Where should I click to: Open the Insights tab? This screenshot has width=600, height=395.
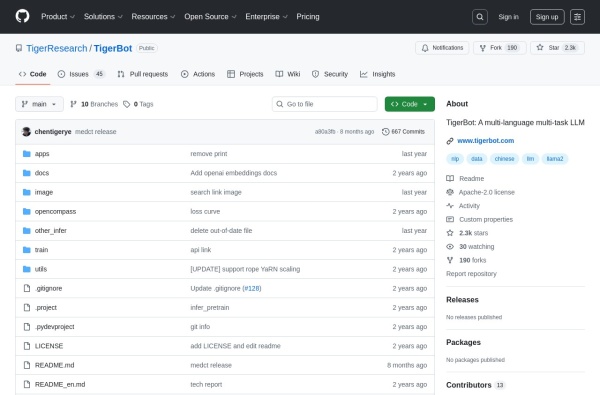tap(378, 74)
